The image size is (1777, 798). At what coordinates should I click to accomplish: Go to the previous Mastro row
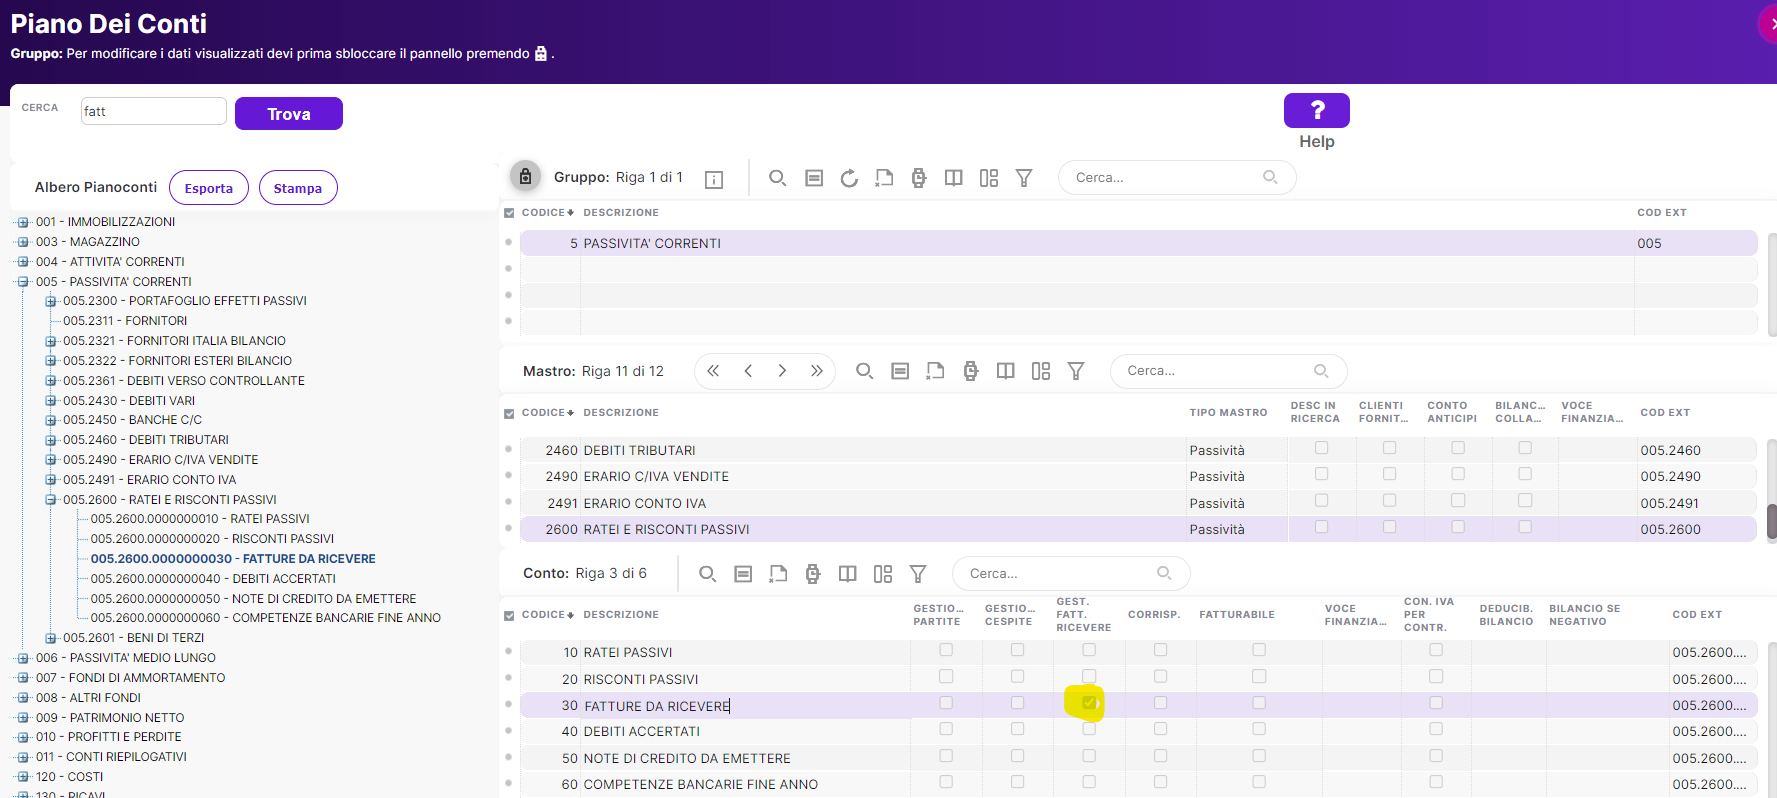[748, 371]
